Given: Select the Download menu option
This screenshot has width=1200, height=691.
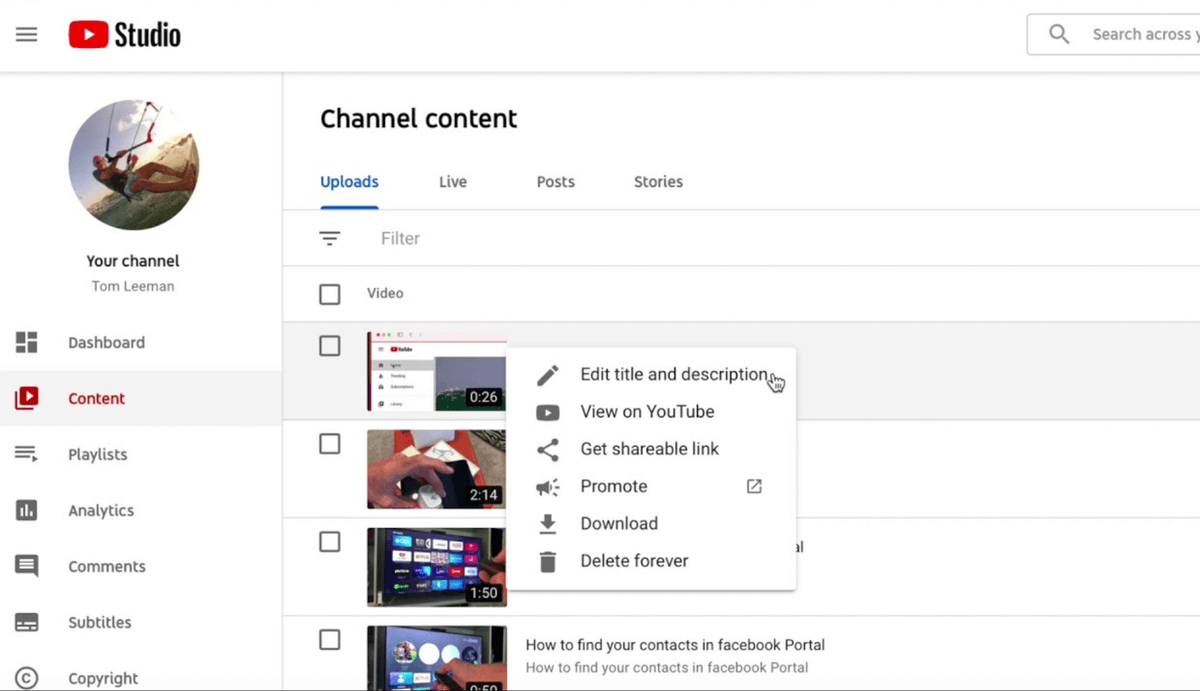Looking at the screenshot, I should (619, 523).
